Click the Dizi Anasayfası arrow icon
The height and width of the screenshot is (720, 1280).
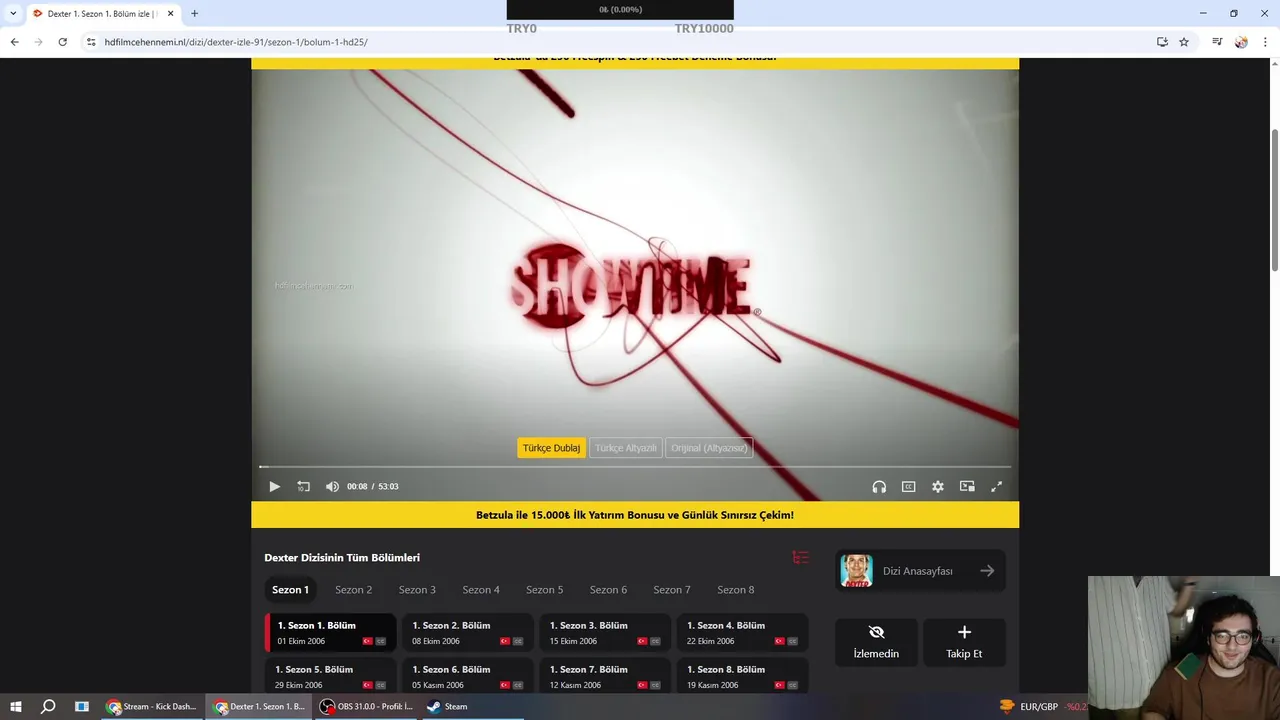[x=987, y=571]
